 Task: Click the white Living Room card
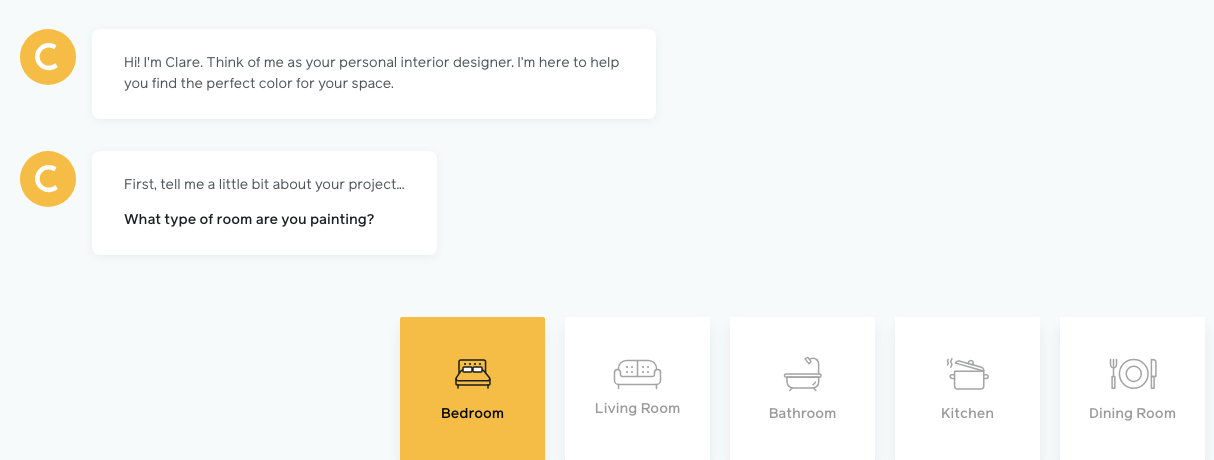click(x=637, y=389)
